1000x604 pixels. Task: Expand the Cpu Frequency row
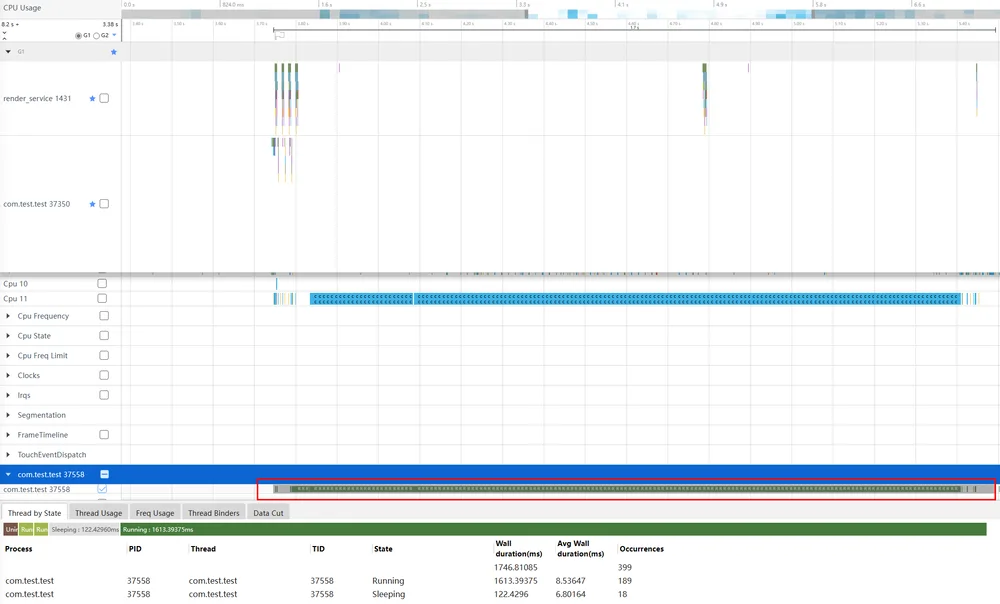point(8,316)
